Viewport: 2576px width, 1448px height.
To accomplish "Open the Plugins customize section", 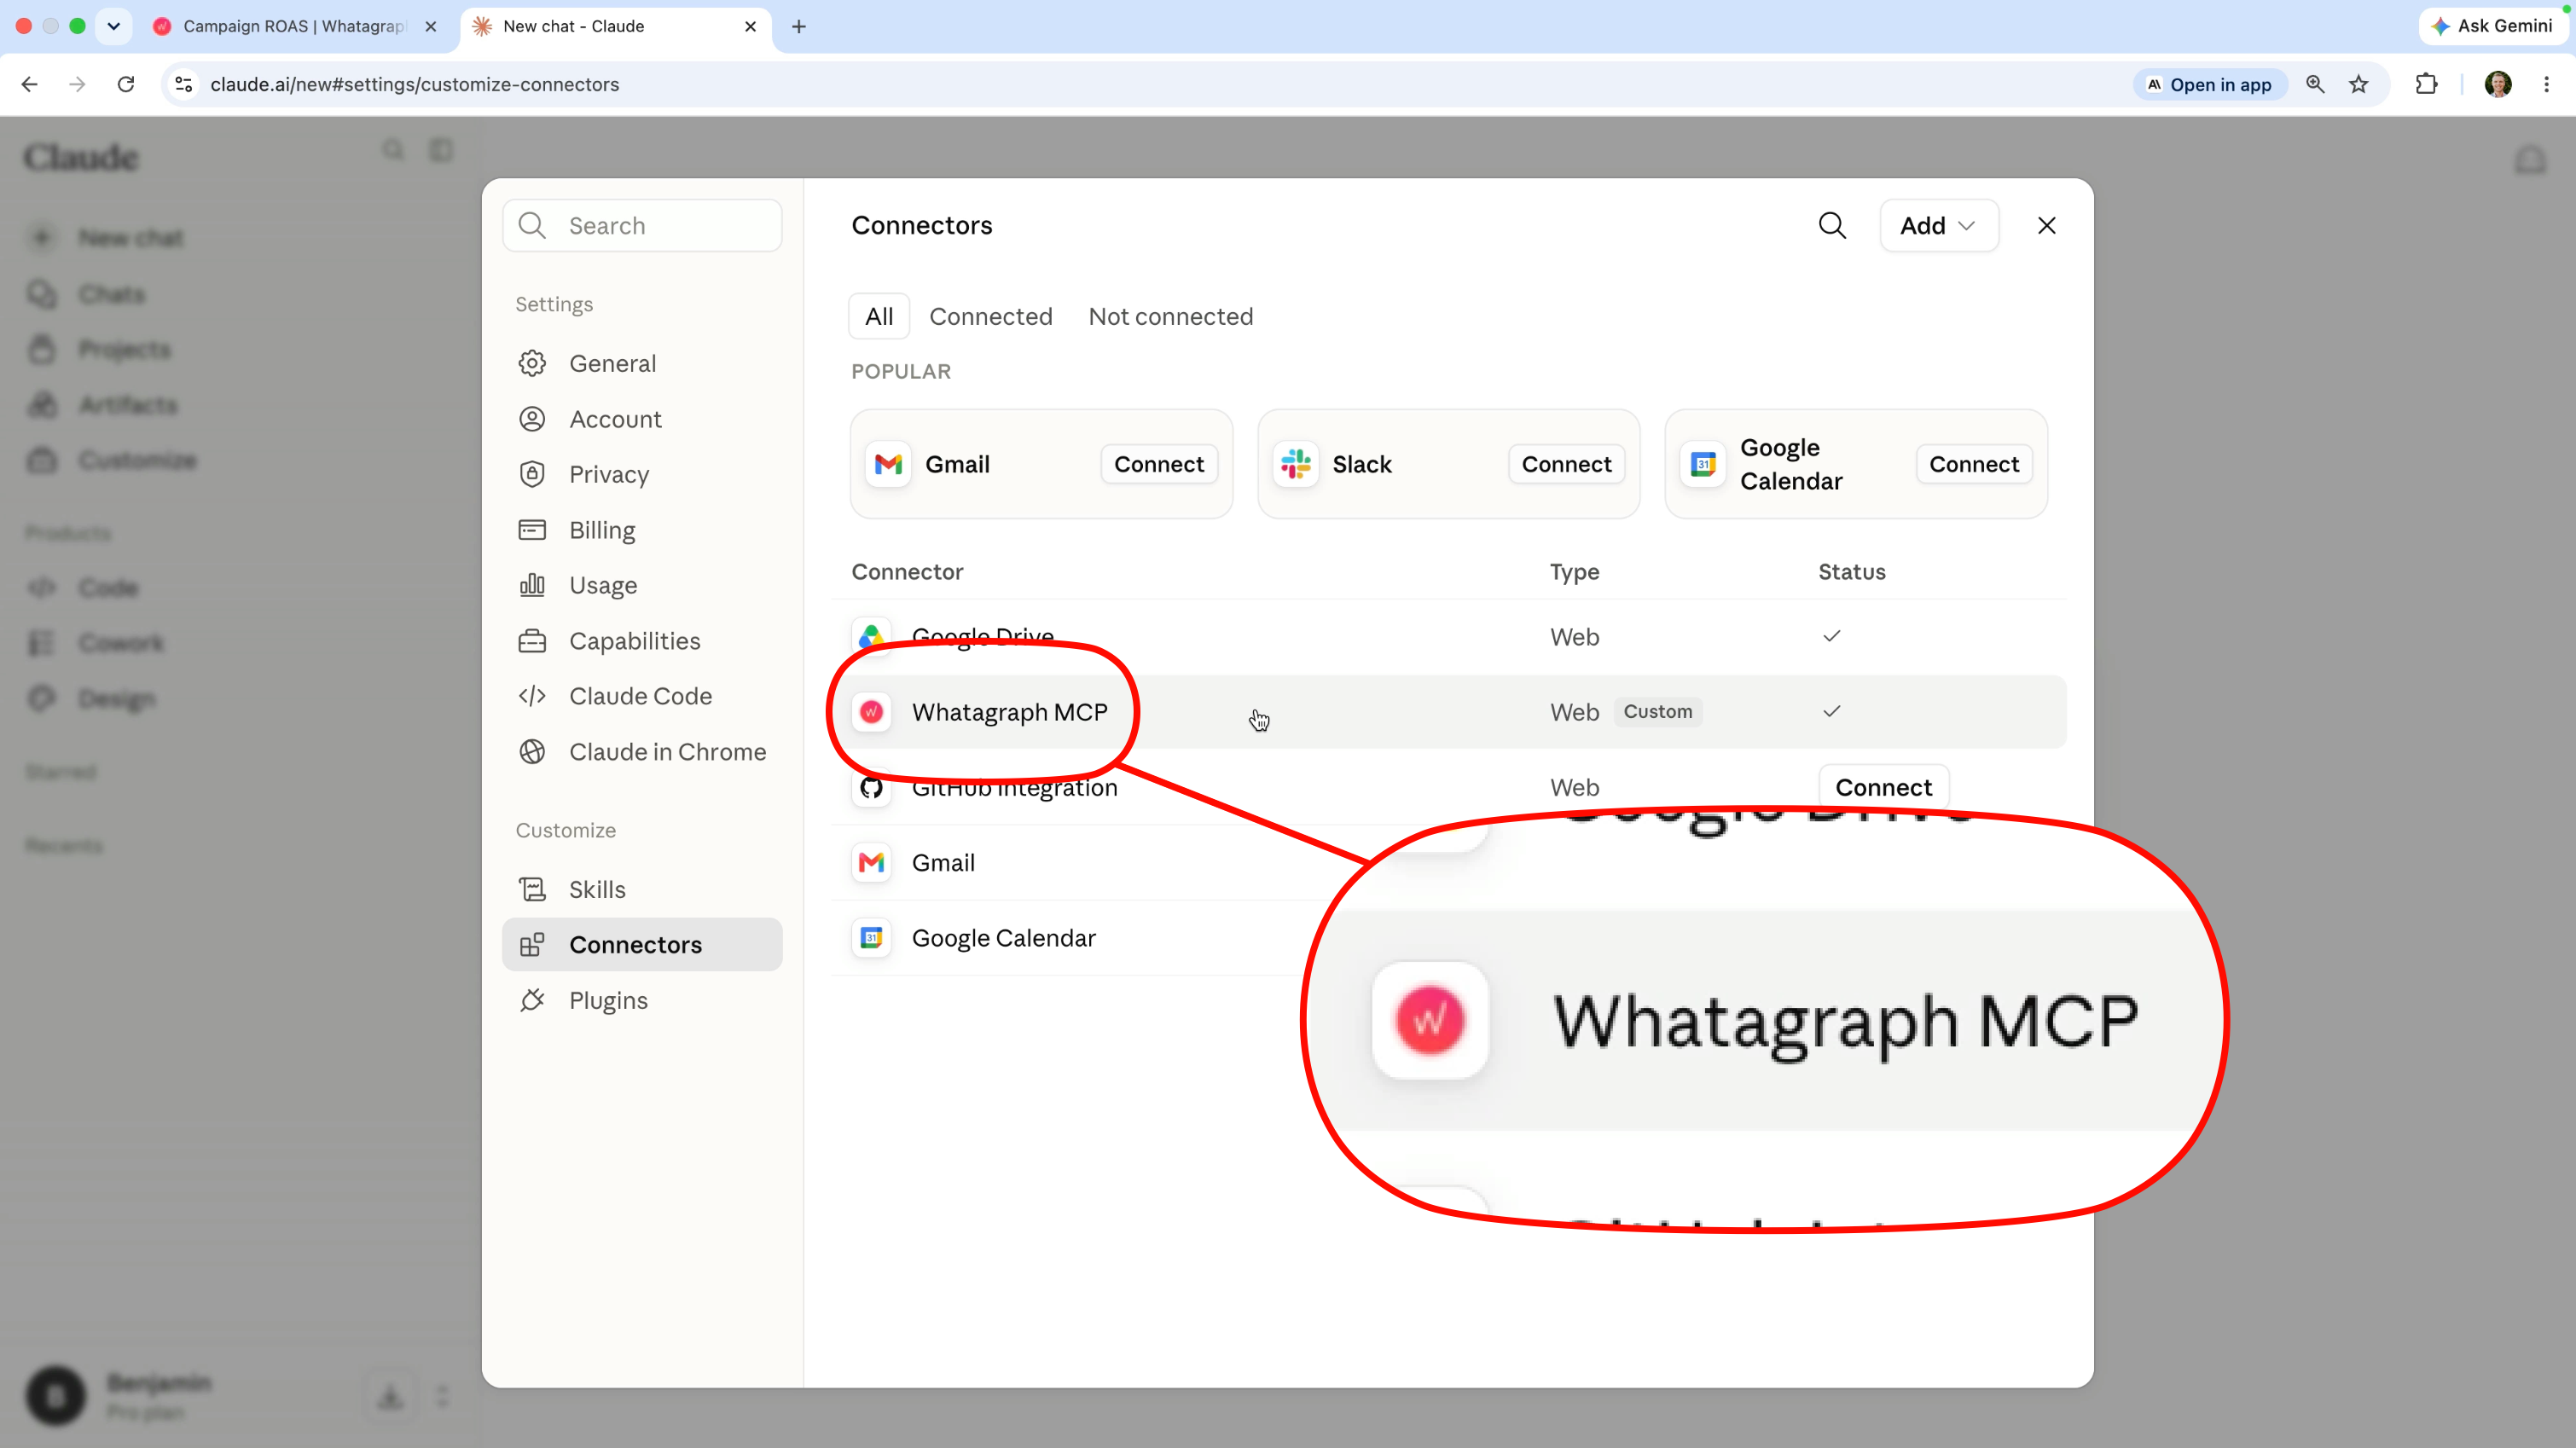I will point(642,1000).
